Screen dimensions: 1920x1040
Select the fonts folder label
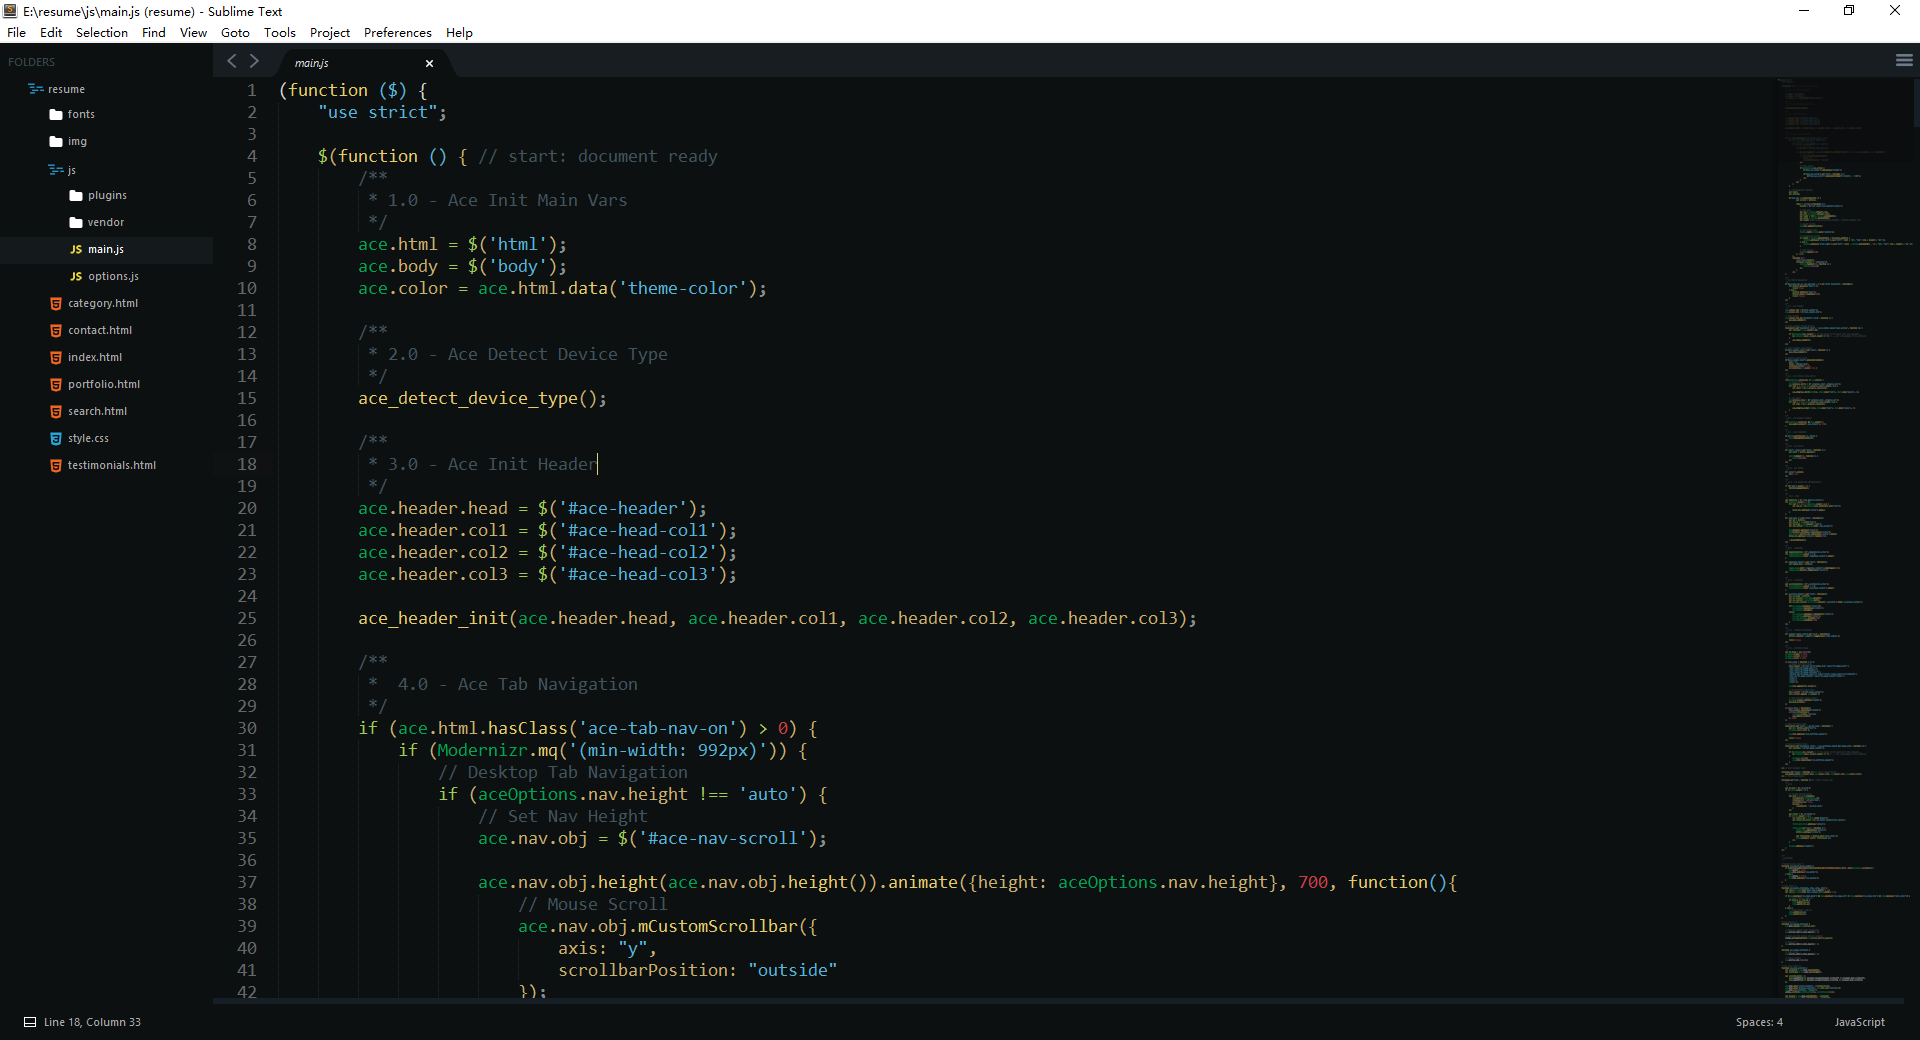click(81, 114)
